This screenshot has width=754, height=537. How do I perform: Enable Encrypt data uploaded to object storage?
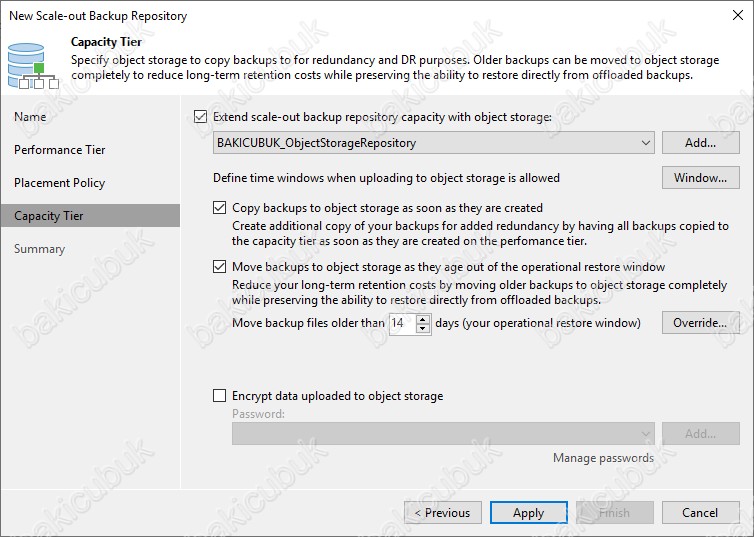coord(219,396)
